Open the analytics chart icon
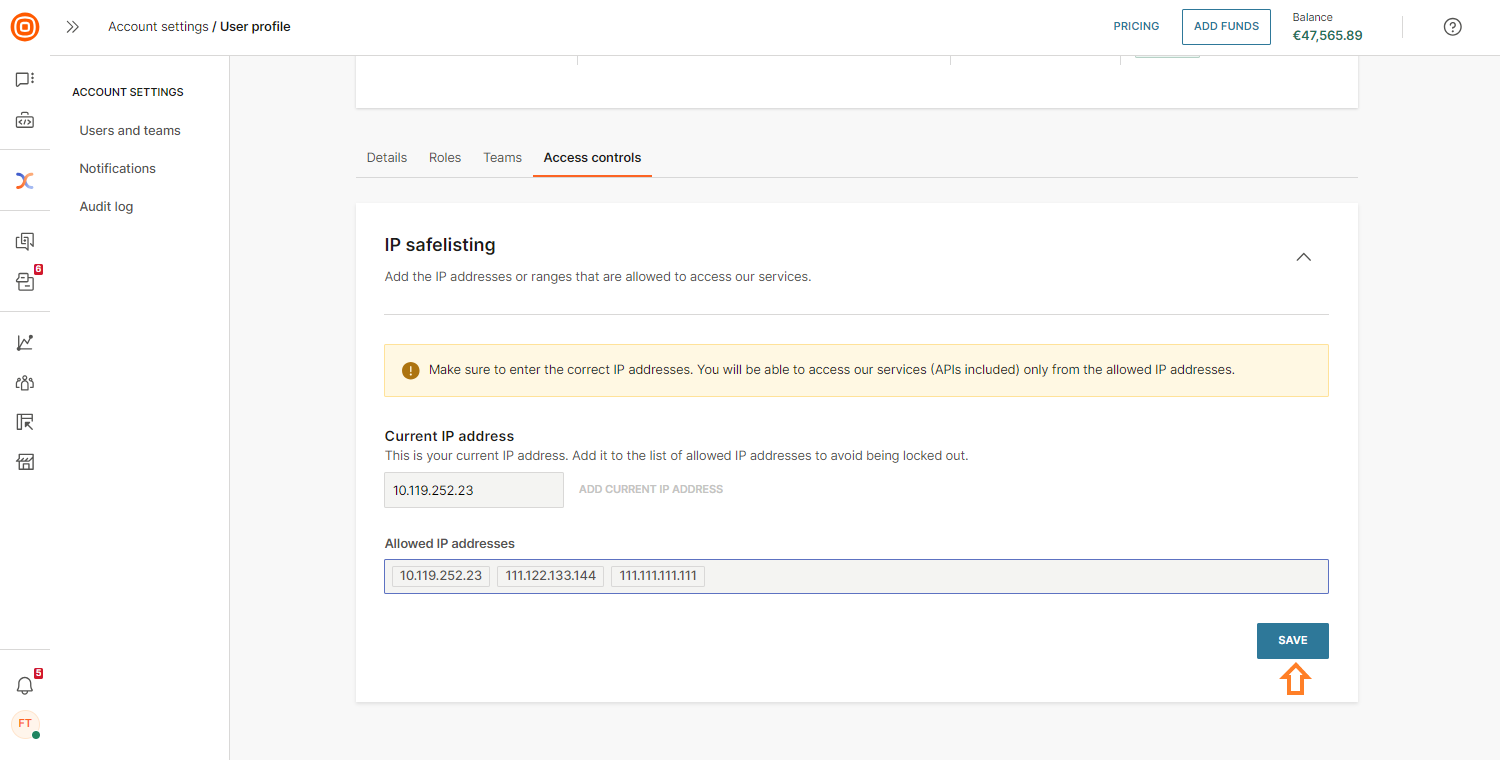 click(25, 343)
